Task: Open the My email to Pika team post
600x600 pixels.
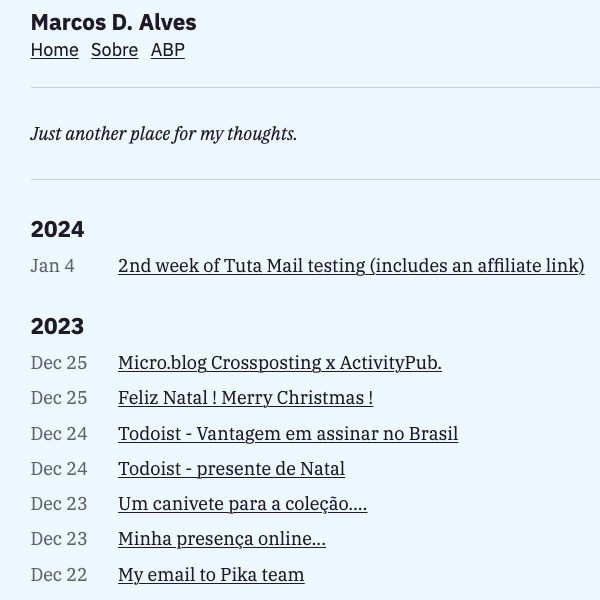Action: click(211, 575)
